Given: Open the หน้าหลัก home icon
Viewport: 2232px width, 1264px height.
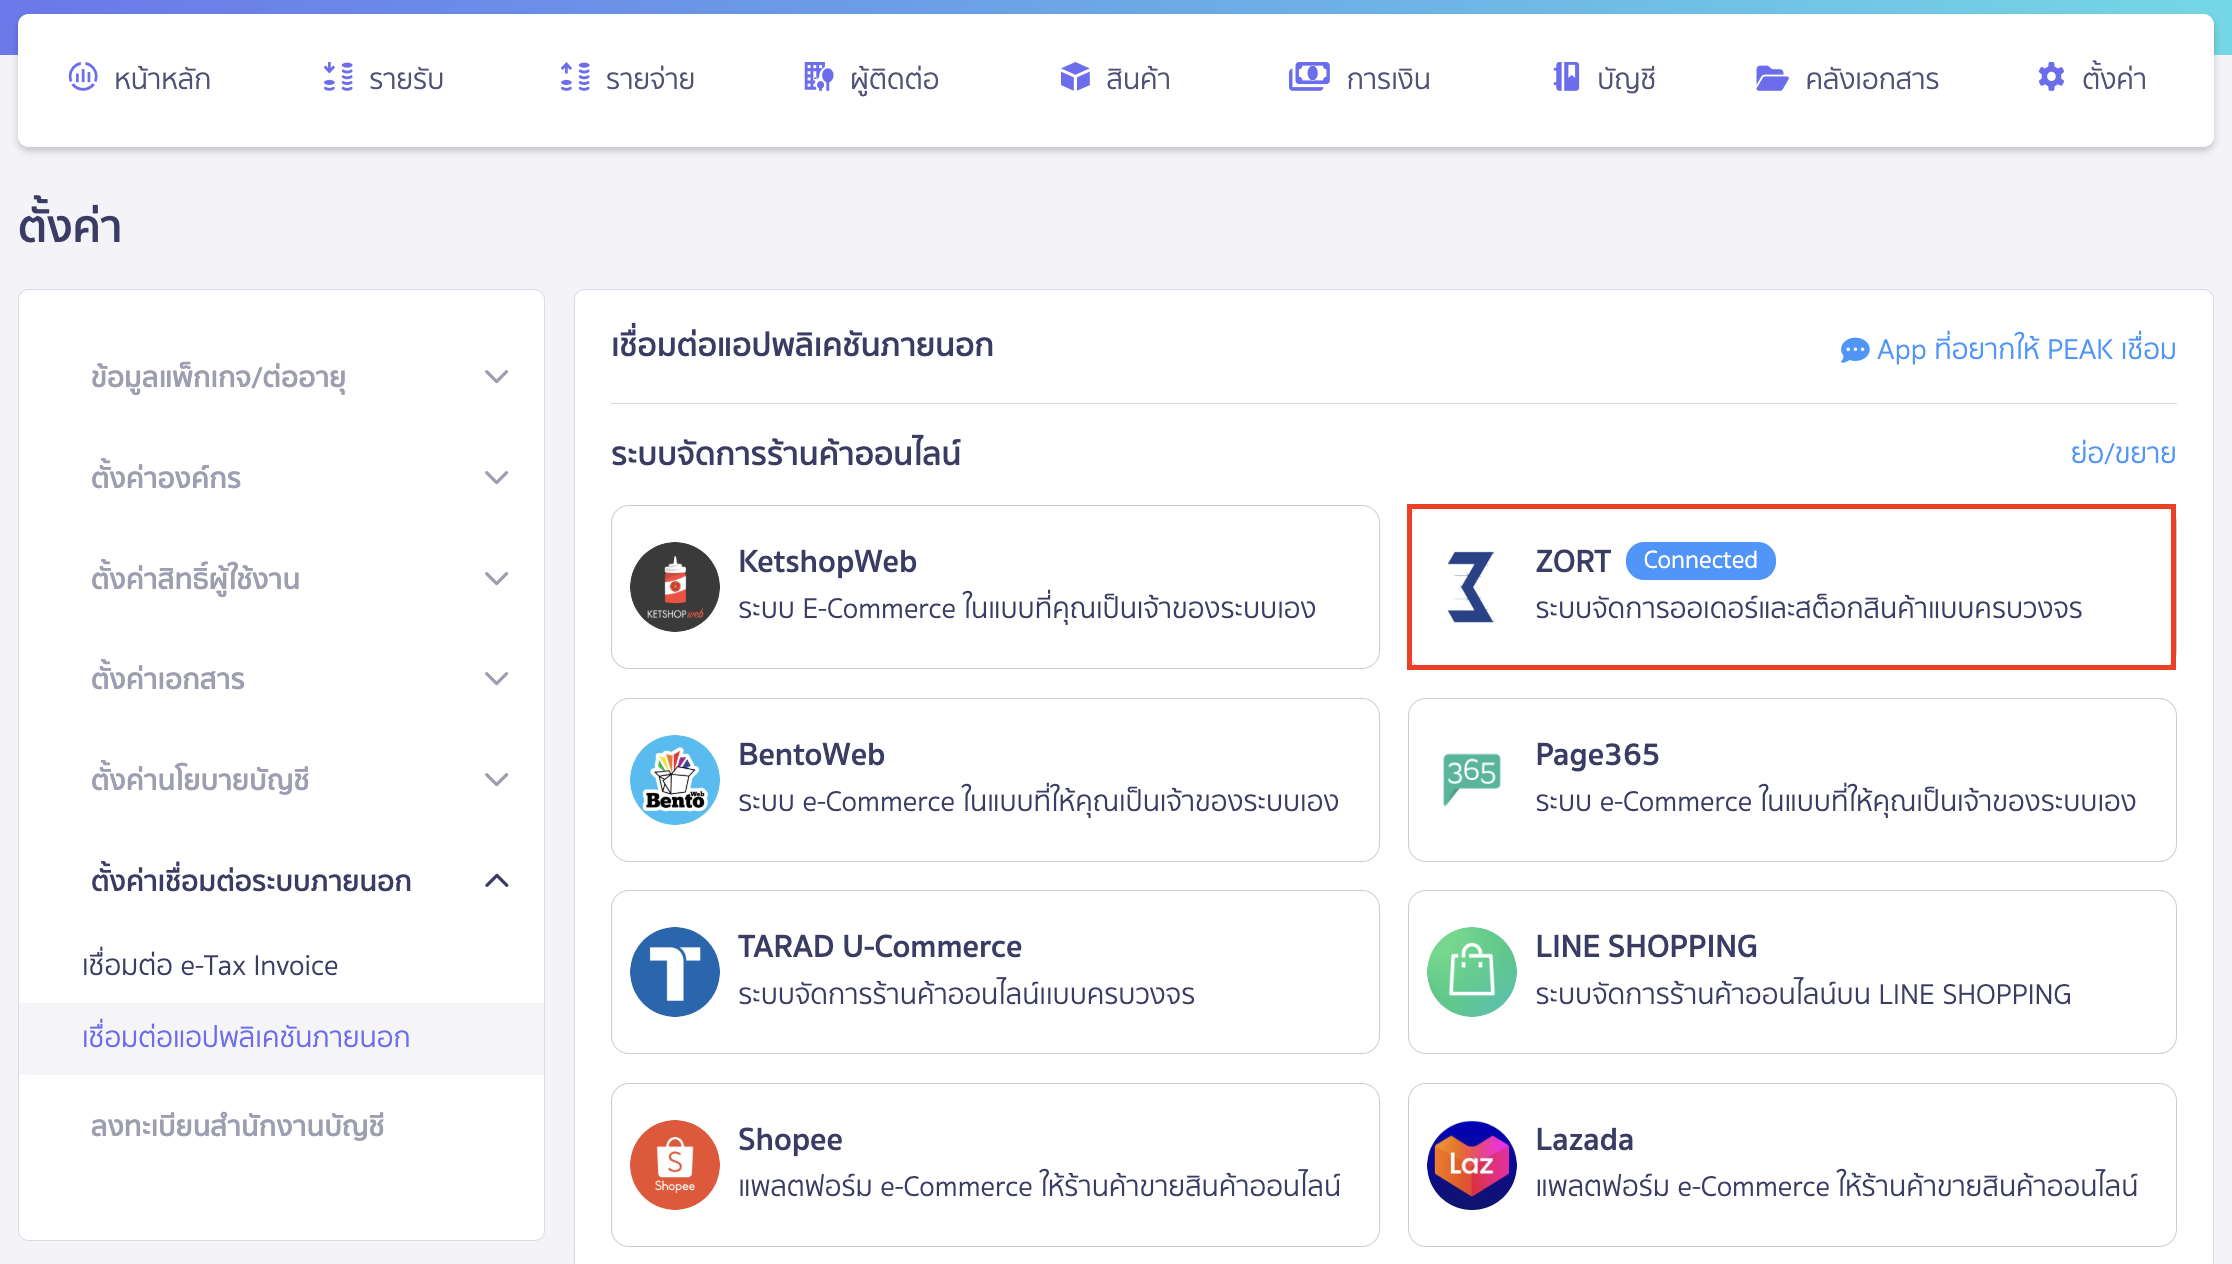Looking at the screenshot, I should 84,77.
